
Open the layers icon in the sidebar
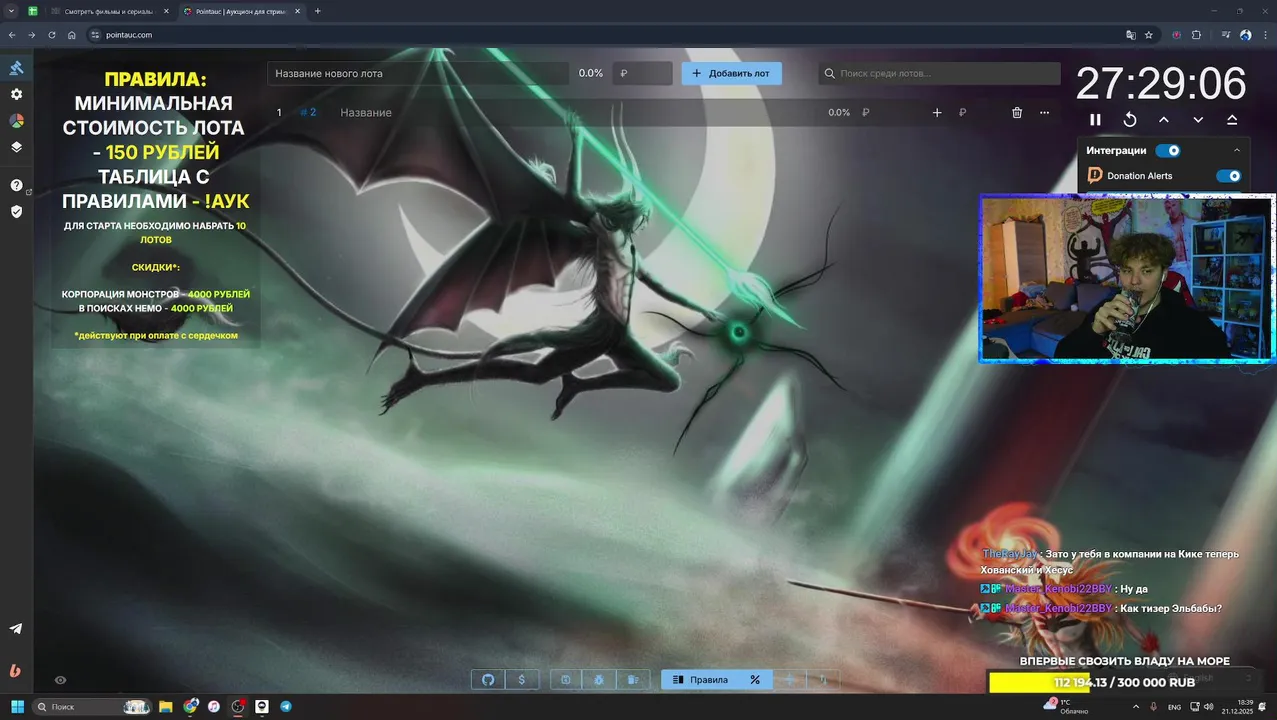(16, 146)
